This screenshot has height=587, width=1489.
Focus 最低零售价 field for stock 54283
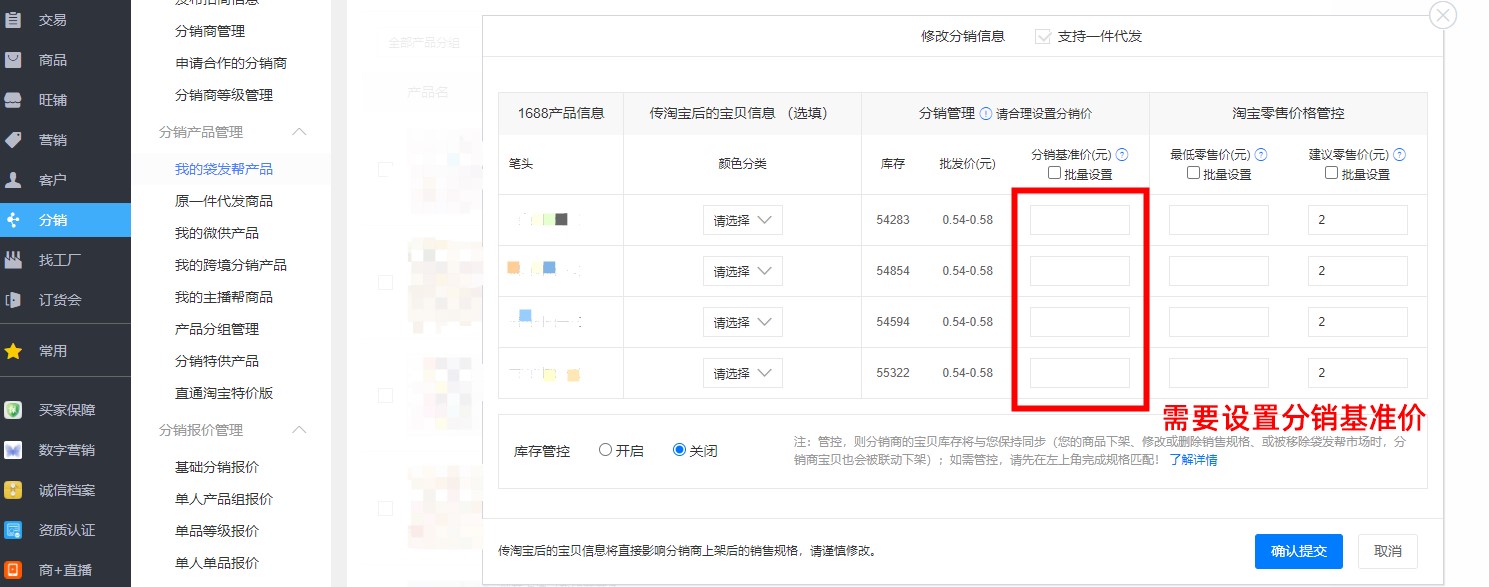pyautogui.click(x=1219, y=220)
